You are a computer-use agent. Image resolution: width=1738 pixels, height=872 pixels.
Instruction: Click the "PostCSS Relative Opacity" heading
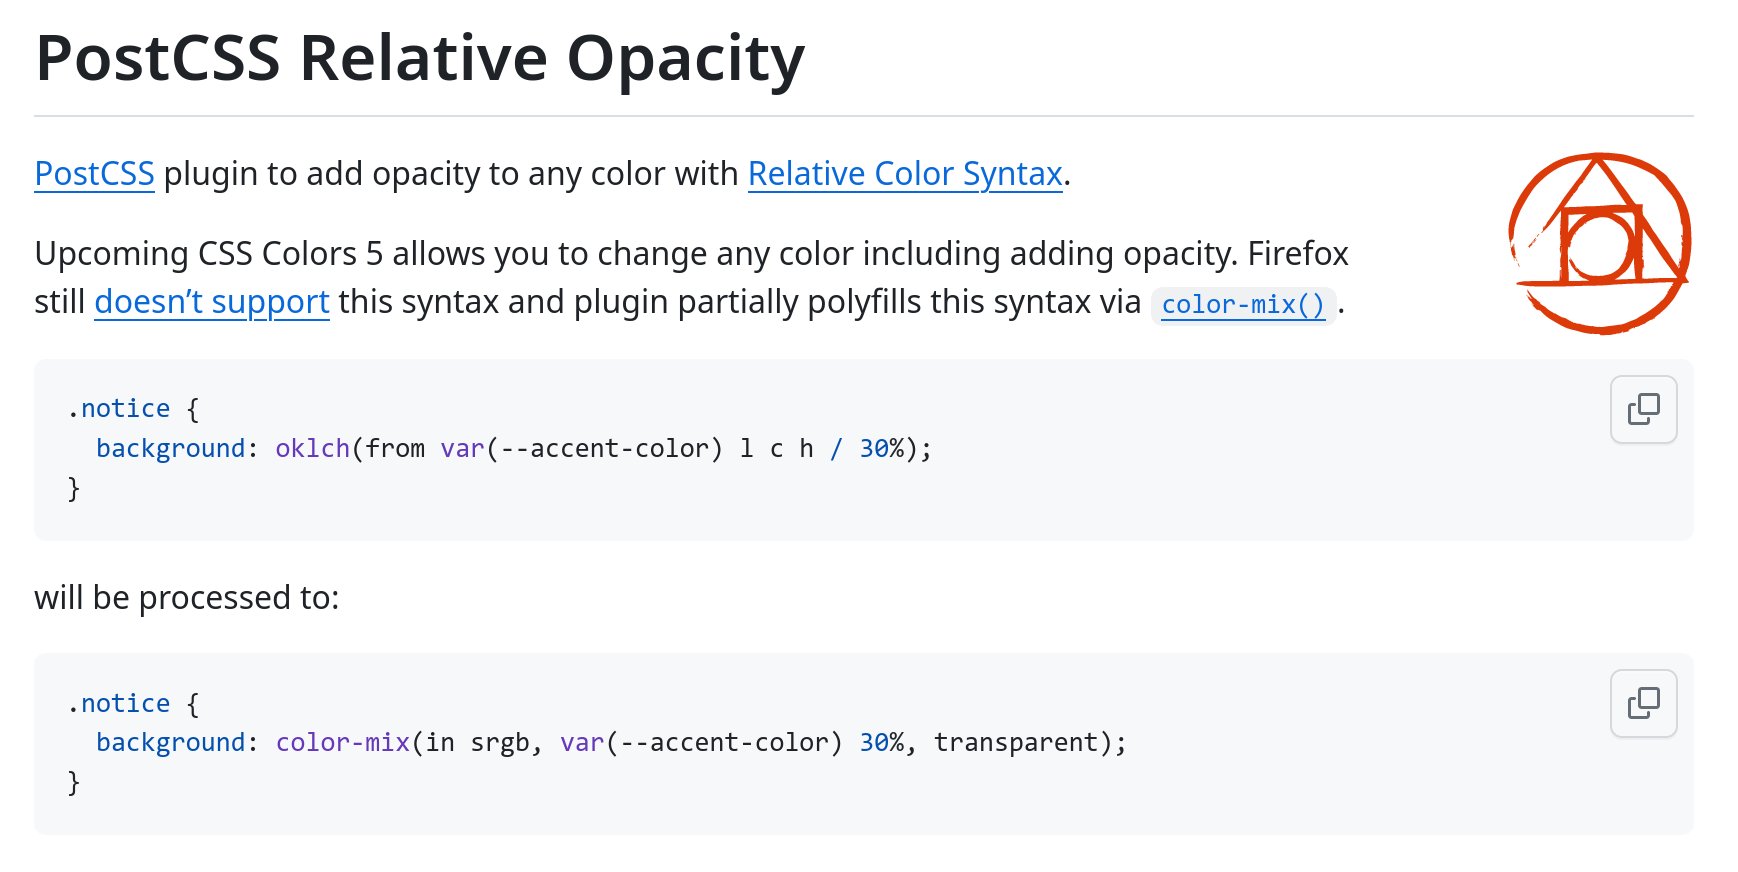(x=420, y=58)
